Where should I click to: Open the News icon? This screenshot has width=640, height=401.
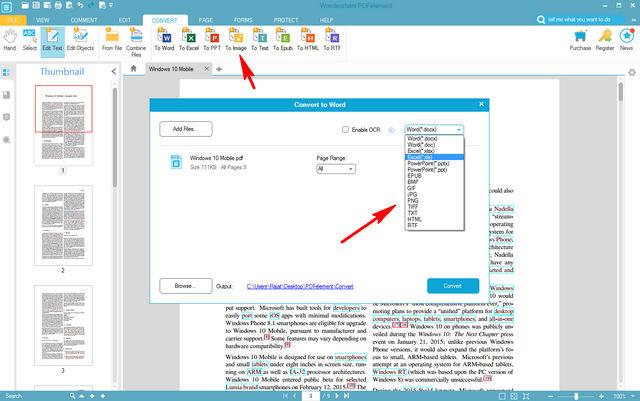point(626,40)
